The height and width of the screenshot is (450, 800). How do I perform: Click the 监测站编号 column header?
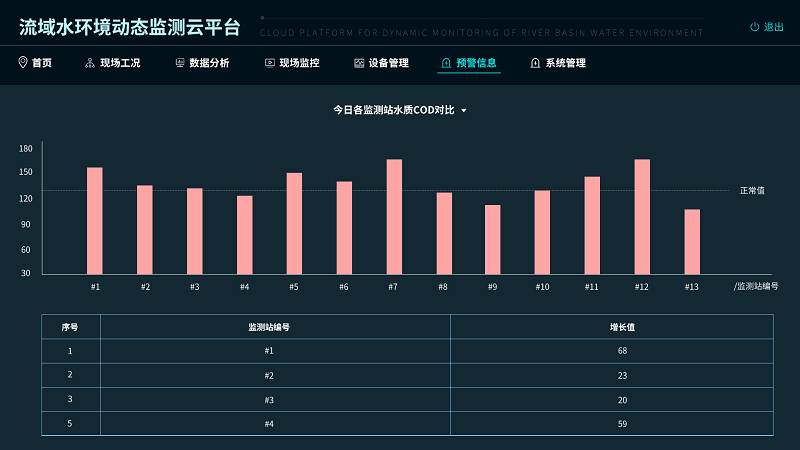(269, 327)
